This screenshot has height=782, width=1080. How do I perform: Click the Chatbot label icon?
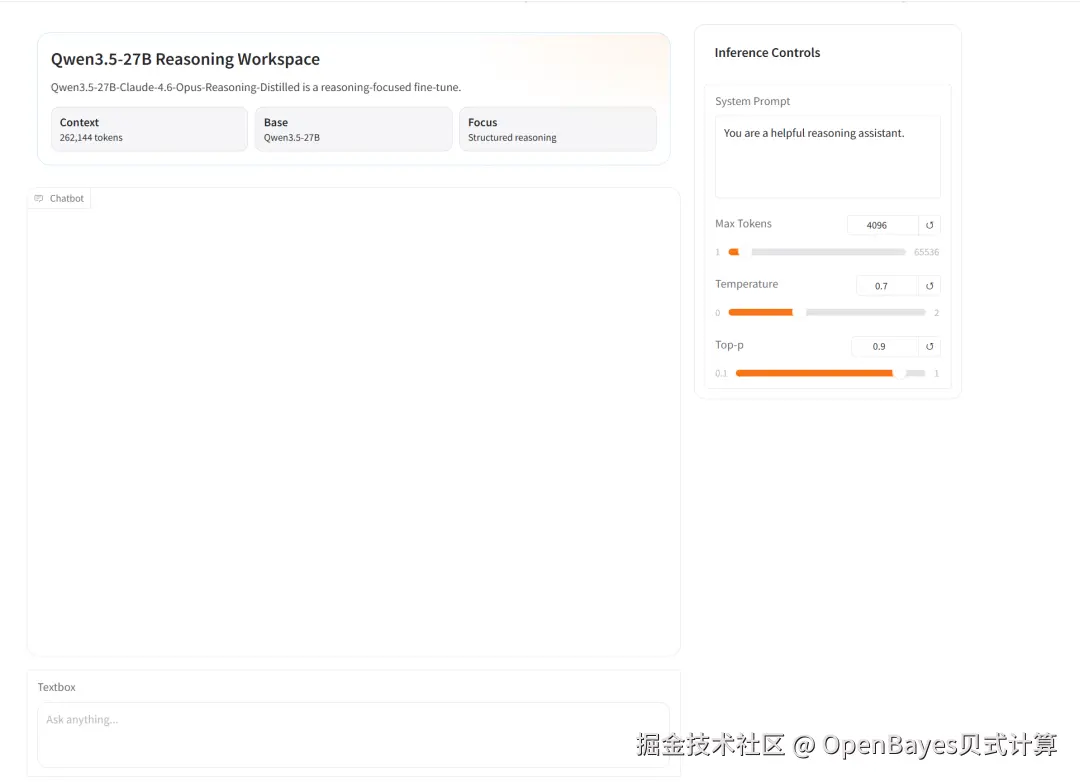39,198
